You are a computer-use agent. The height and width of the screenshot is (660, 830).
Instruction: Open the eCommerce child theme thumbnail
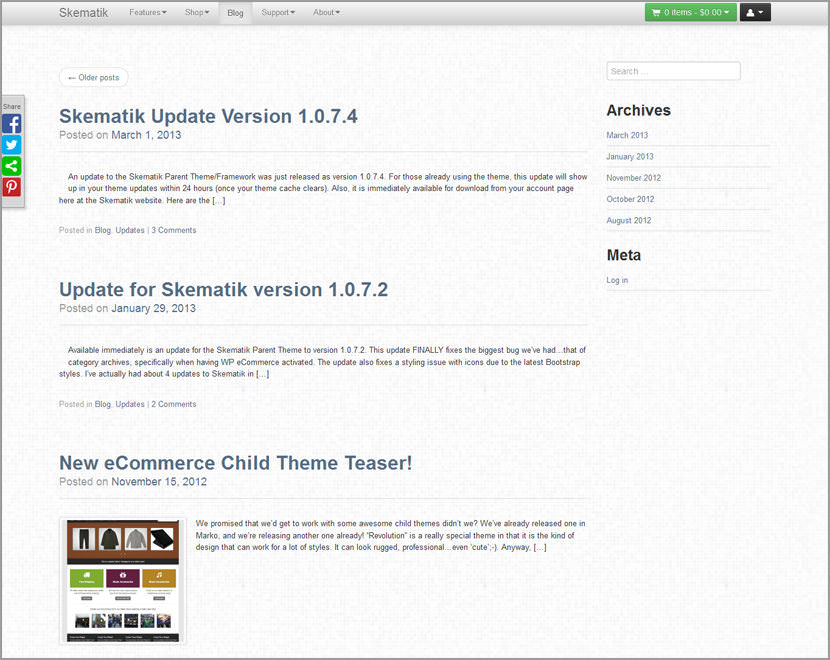pos(123,581)
